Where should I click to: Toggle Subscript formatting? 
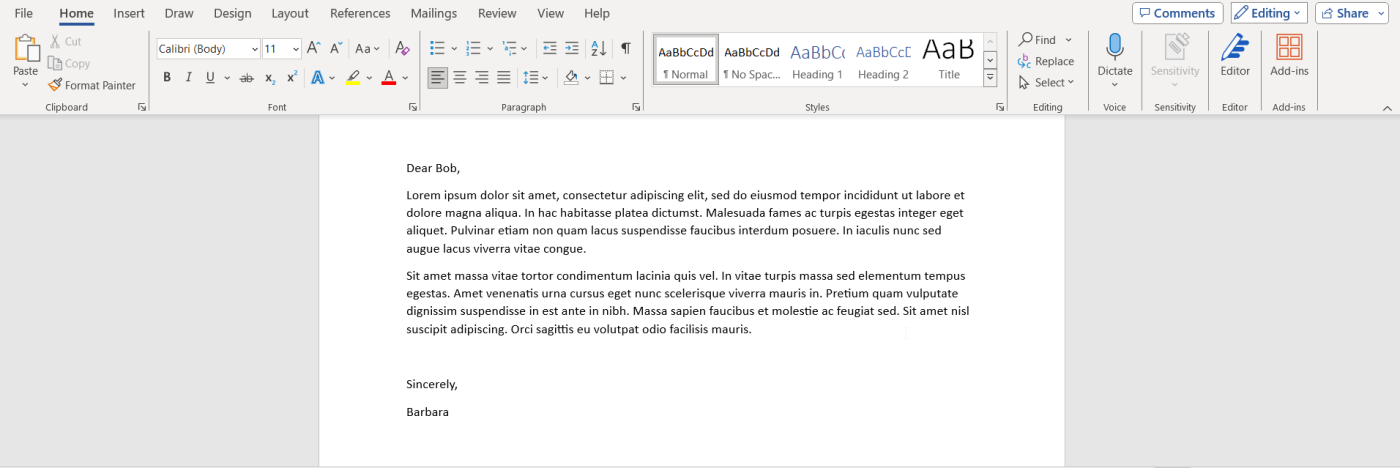point(270,77)
